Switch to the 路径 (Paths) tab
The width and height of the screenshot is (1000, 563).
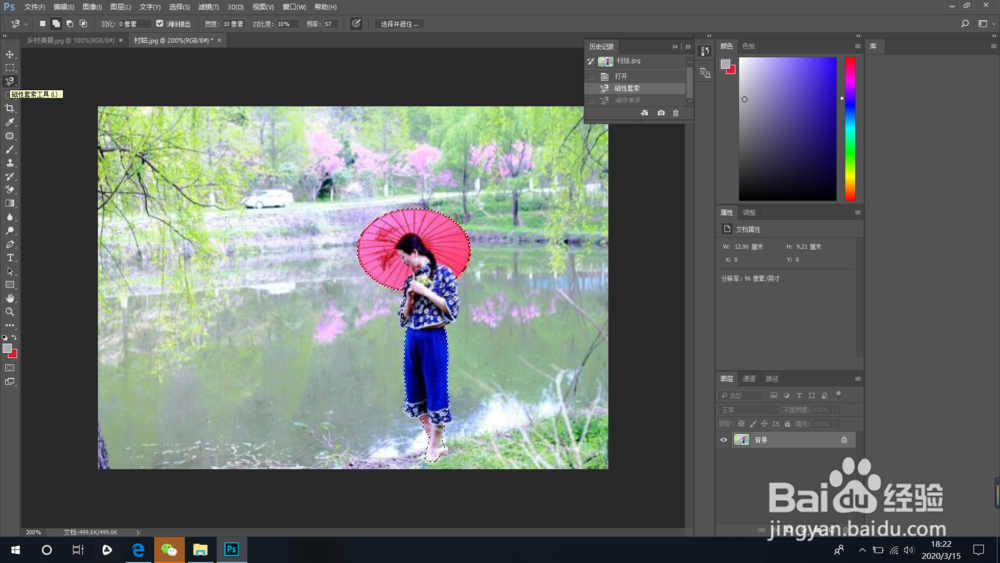(x=772, y=379)
